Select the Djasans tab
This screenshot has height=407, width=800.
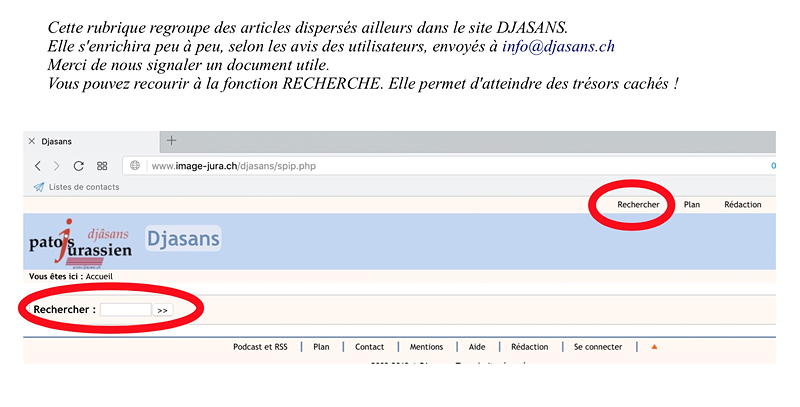(92, 141)
